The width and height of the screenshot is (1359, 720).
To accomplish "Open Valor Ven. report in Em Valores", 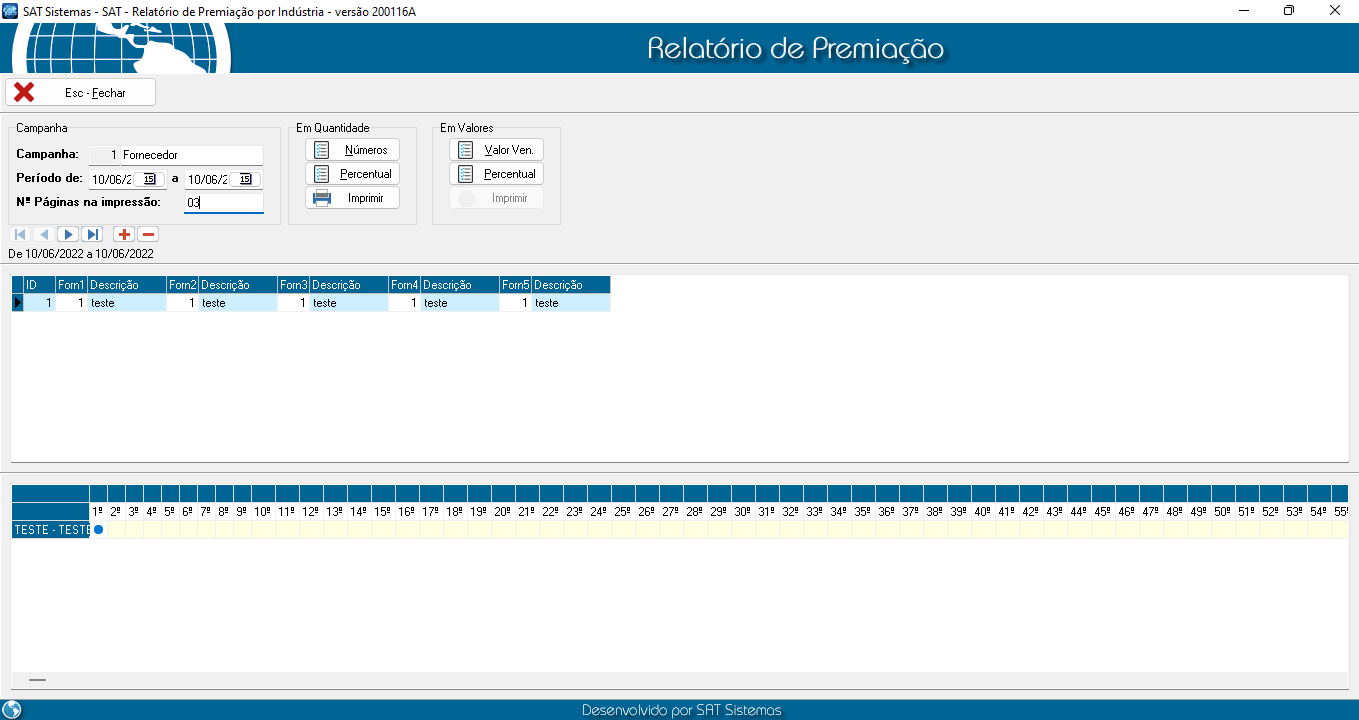I will pyautogui.click(x=496, y=150).
